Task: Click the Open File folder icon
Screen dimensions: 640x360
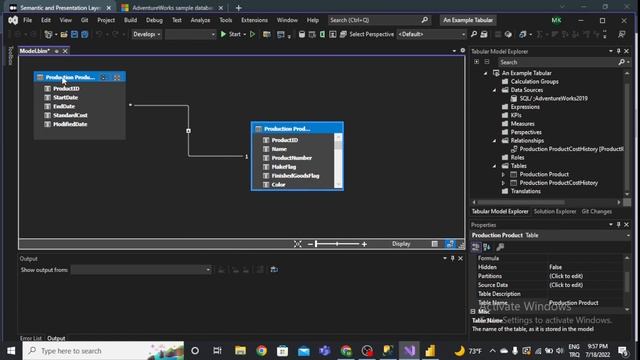Action: coord(64,34)
